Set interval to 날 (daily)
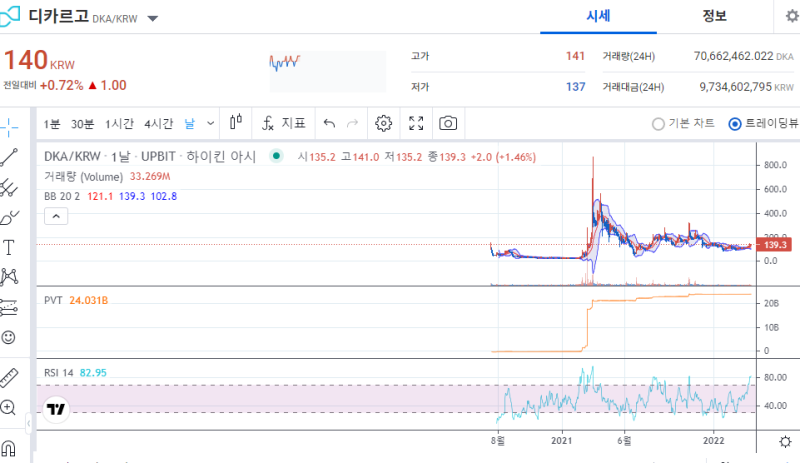 (190, 124)
